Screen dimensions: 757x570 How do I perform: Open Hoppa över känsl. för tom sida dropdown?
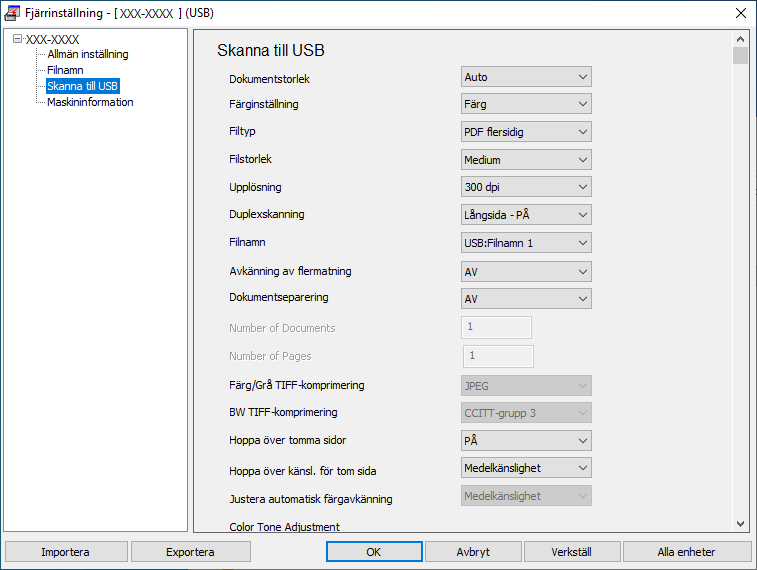(526, 468)
